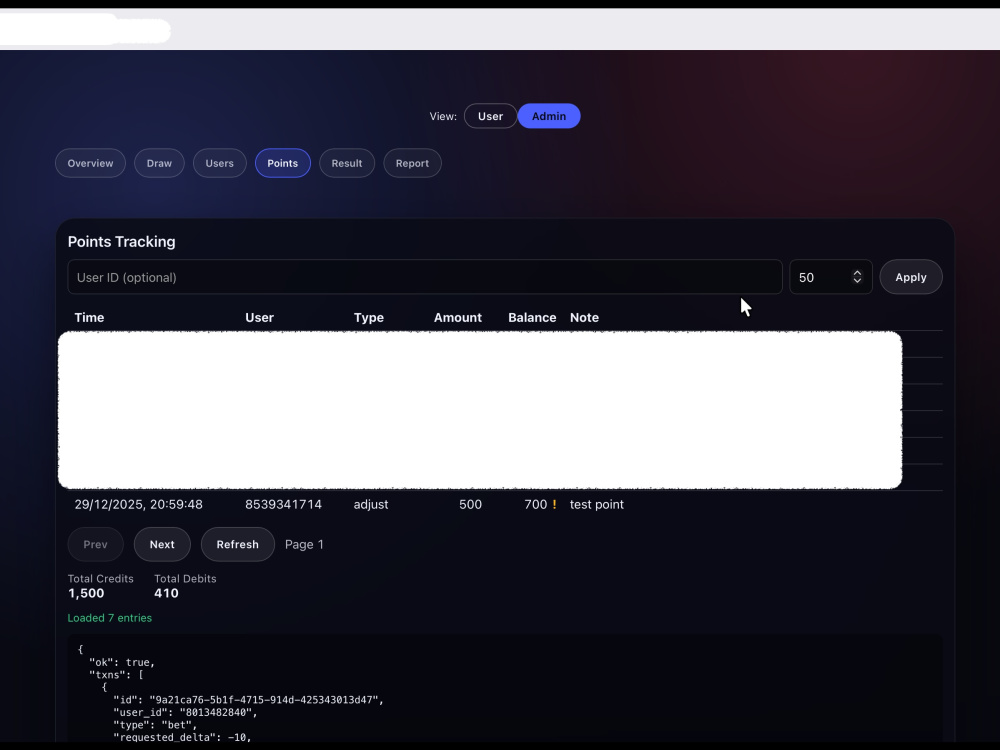Click the Total Debits value 410
The height and width of the screenshot is (750, 1000).
[x=166, y=593]
